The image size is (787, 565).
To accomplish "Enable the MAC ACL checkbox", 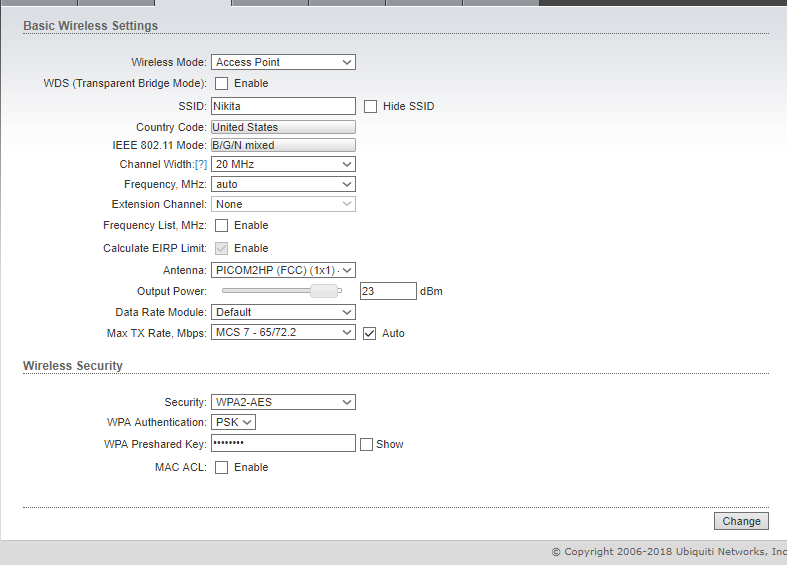I will (222, 467).
